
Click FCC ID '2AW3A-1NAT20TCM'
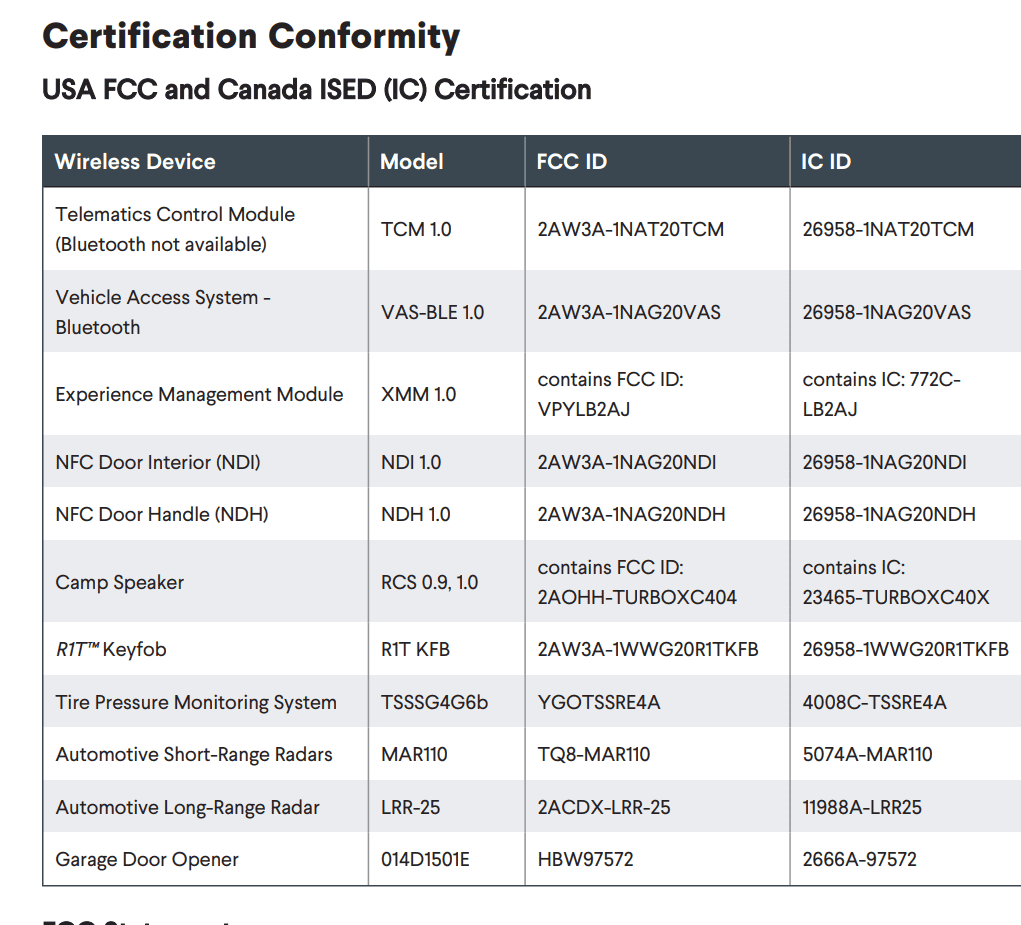(630, 229)
